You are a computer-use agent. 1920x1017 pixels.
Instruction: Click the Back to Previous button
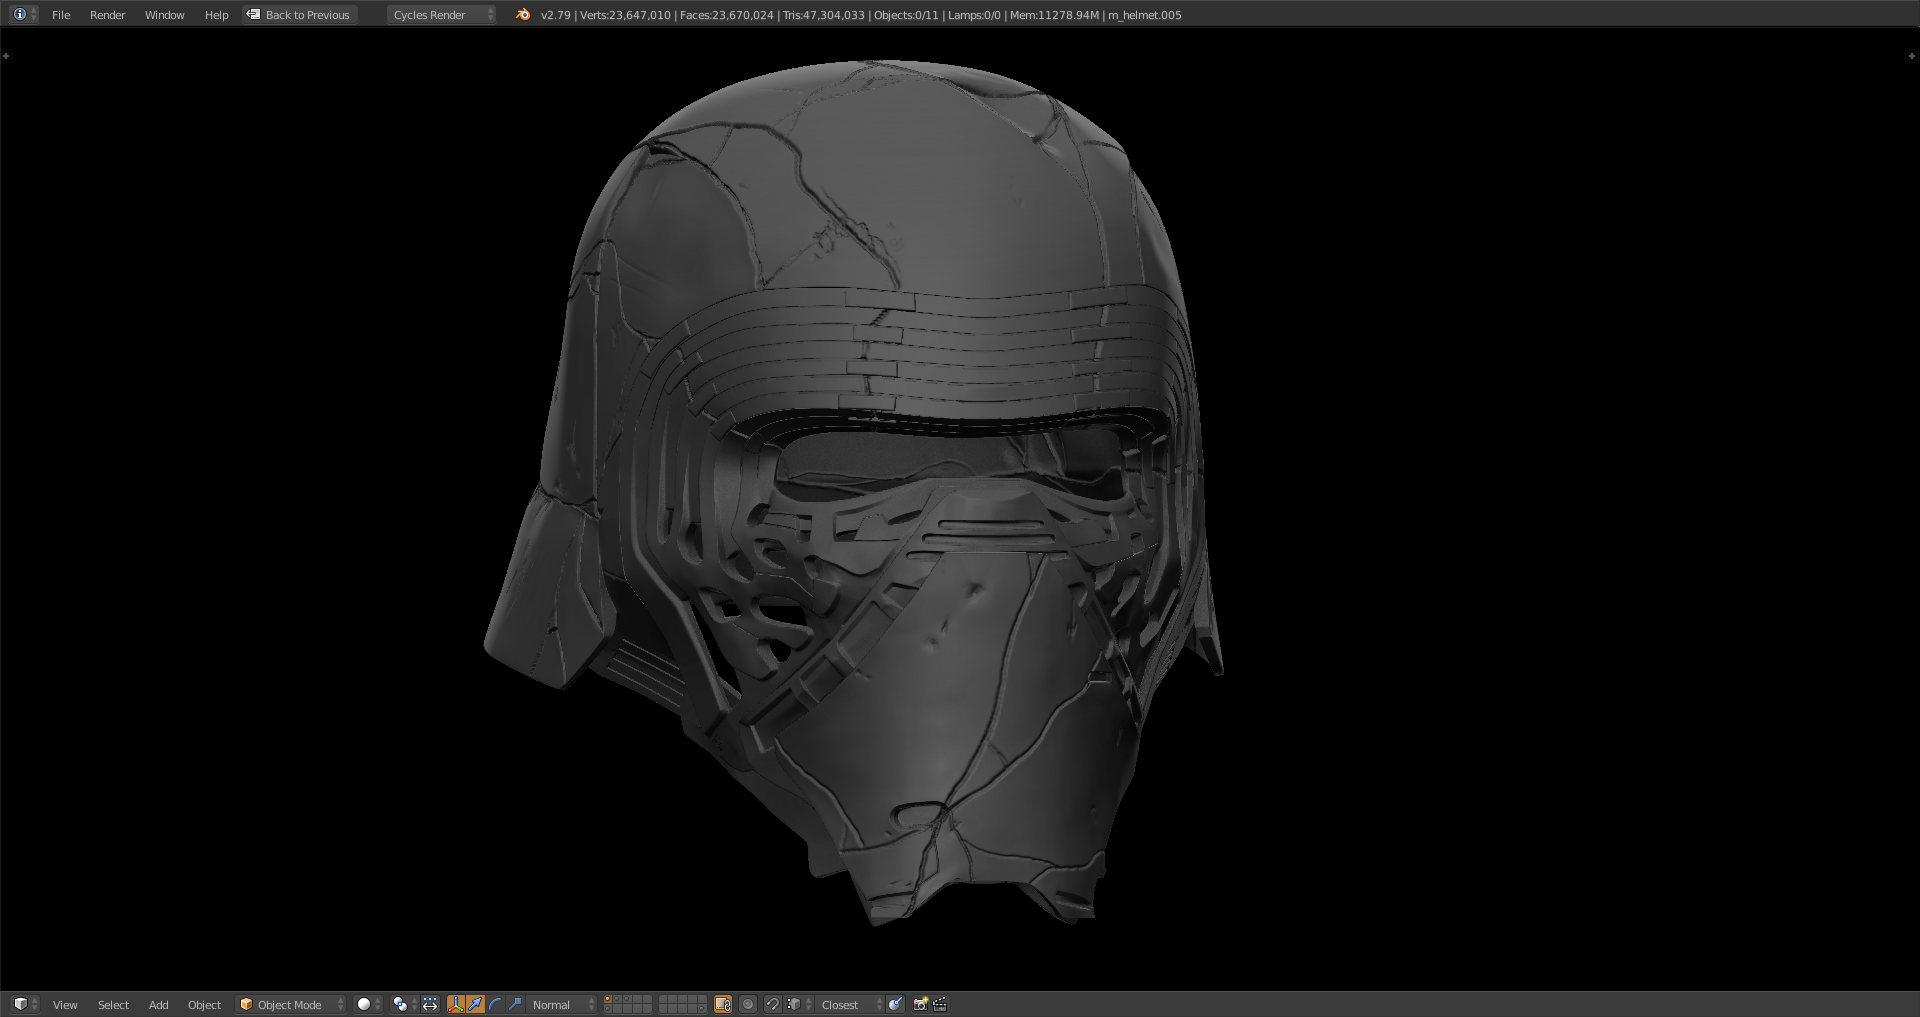click(299, 15)
